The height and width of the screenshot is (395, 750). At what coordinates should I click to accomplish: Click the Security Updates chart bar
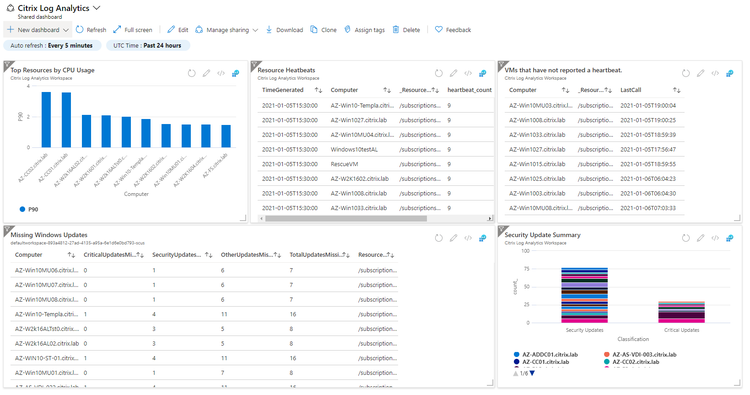(x=584, y=295)
